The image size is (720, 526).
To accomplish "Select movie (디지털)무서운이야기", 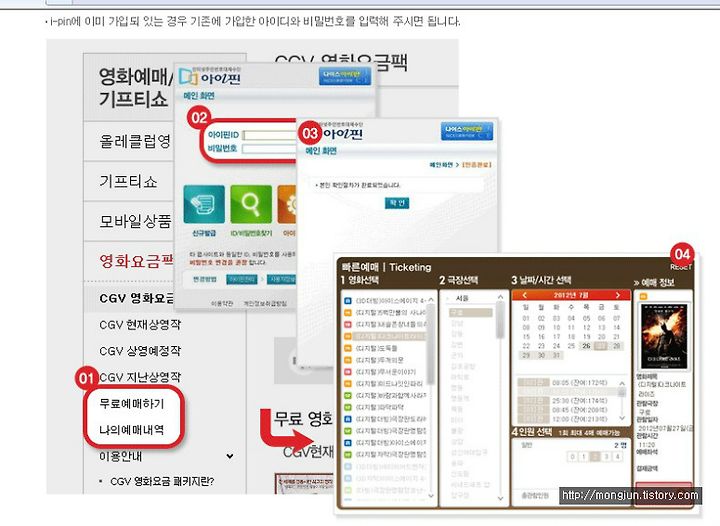I will coord(386,372).
